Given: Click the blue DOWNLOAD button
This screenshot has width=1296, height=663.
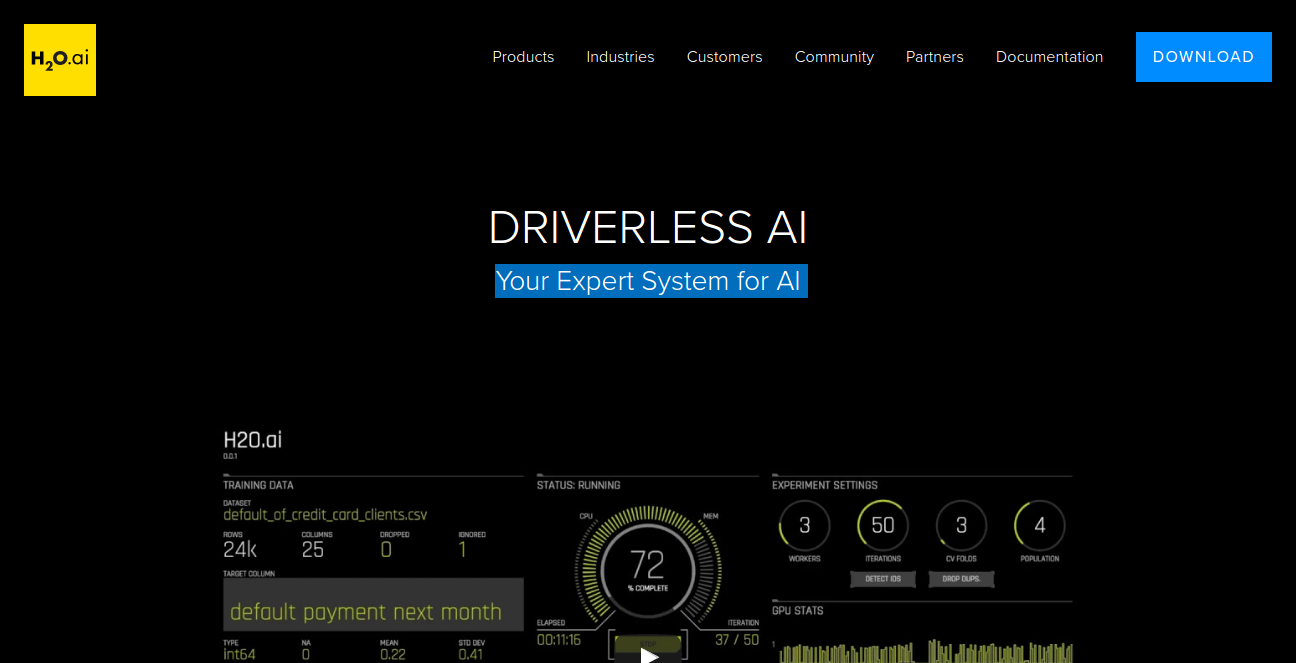Looking at the screenshot, I should coord(1203,57).
